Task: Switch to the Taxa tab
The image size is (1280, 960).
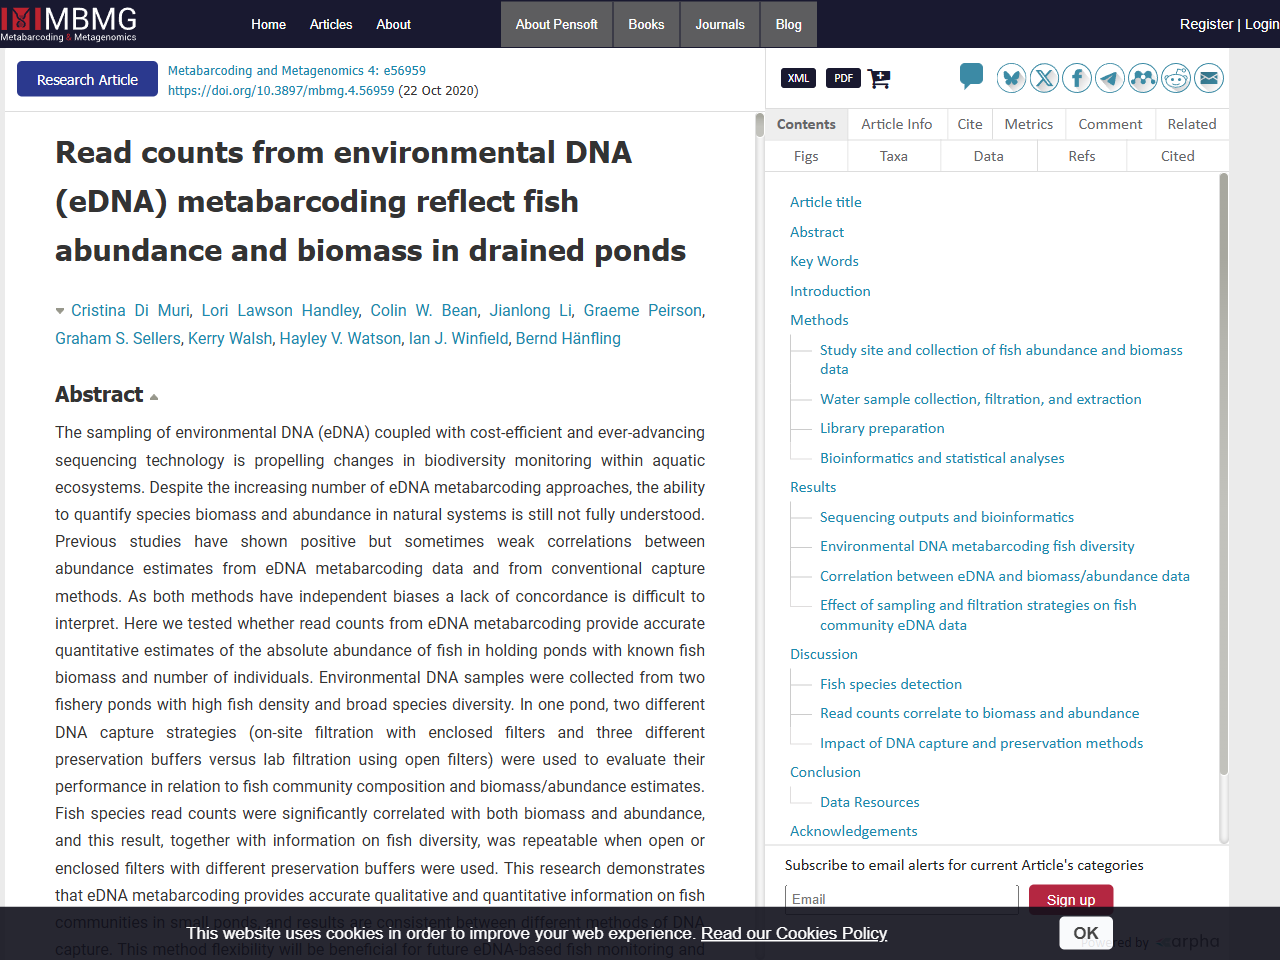Action: coord(894,156)
